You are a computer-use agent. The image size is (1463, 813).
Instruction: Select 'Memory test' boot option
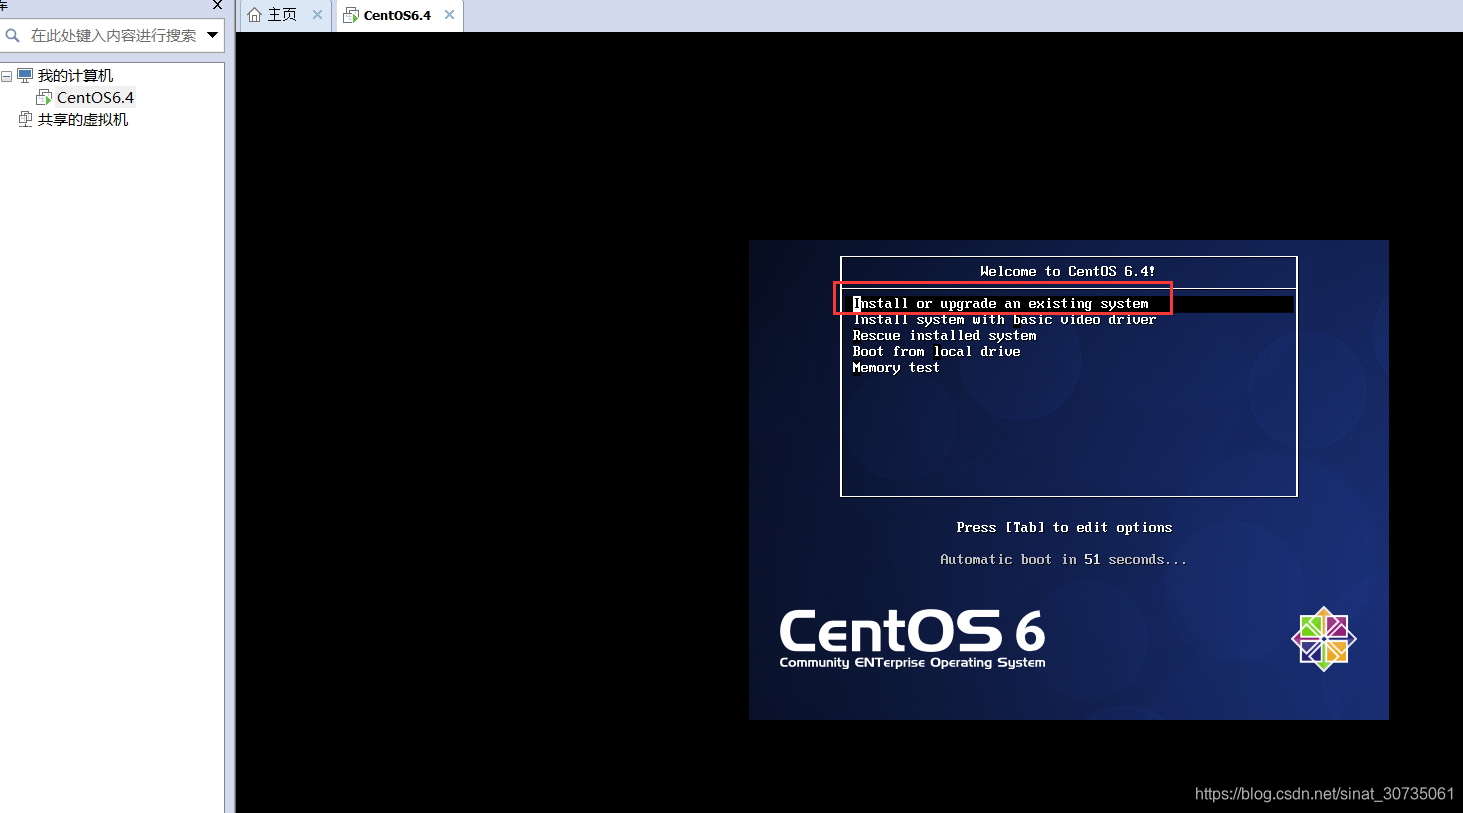coord(896,368)
